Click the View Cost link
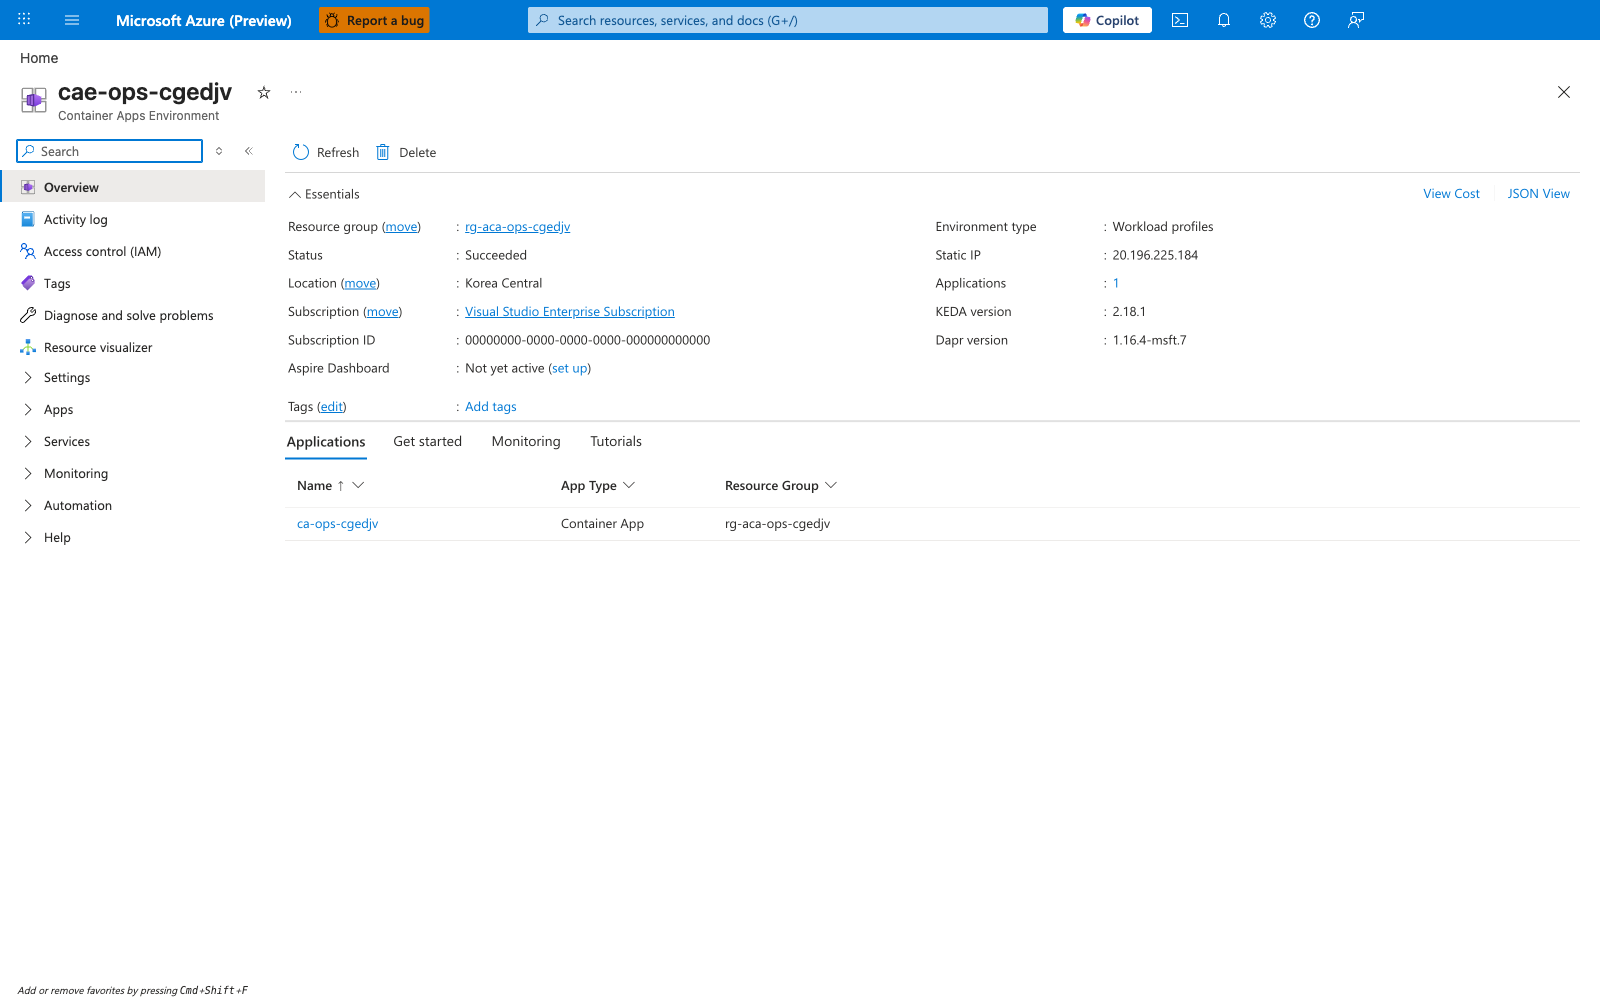Screen dimensions: 1600x1000 [1451, 194]
